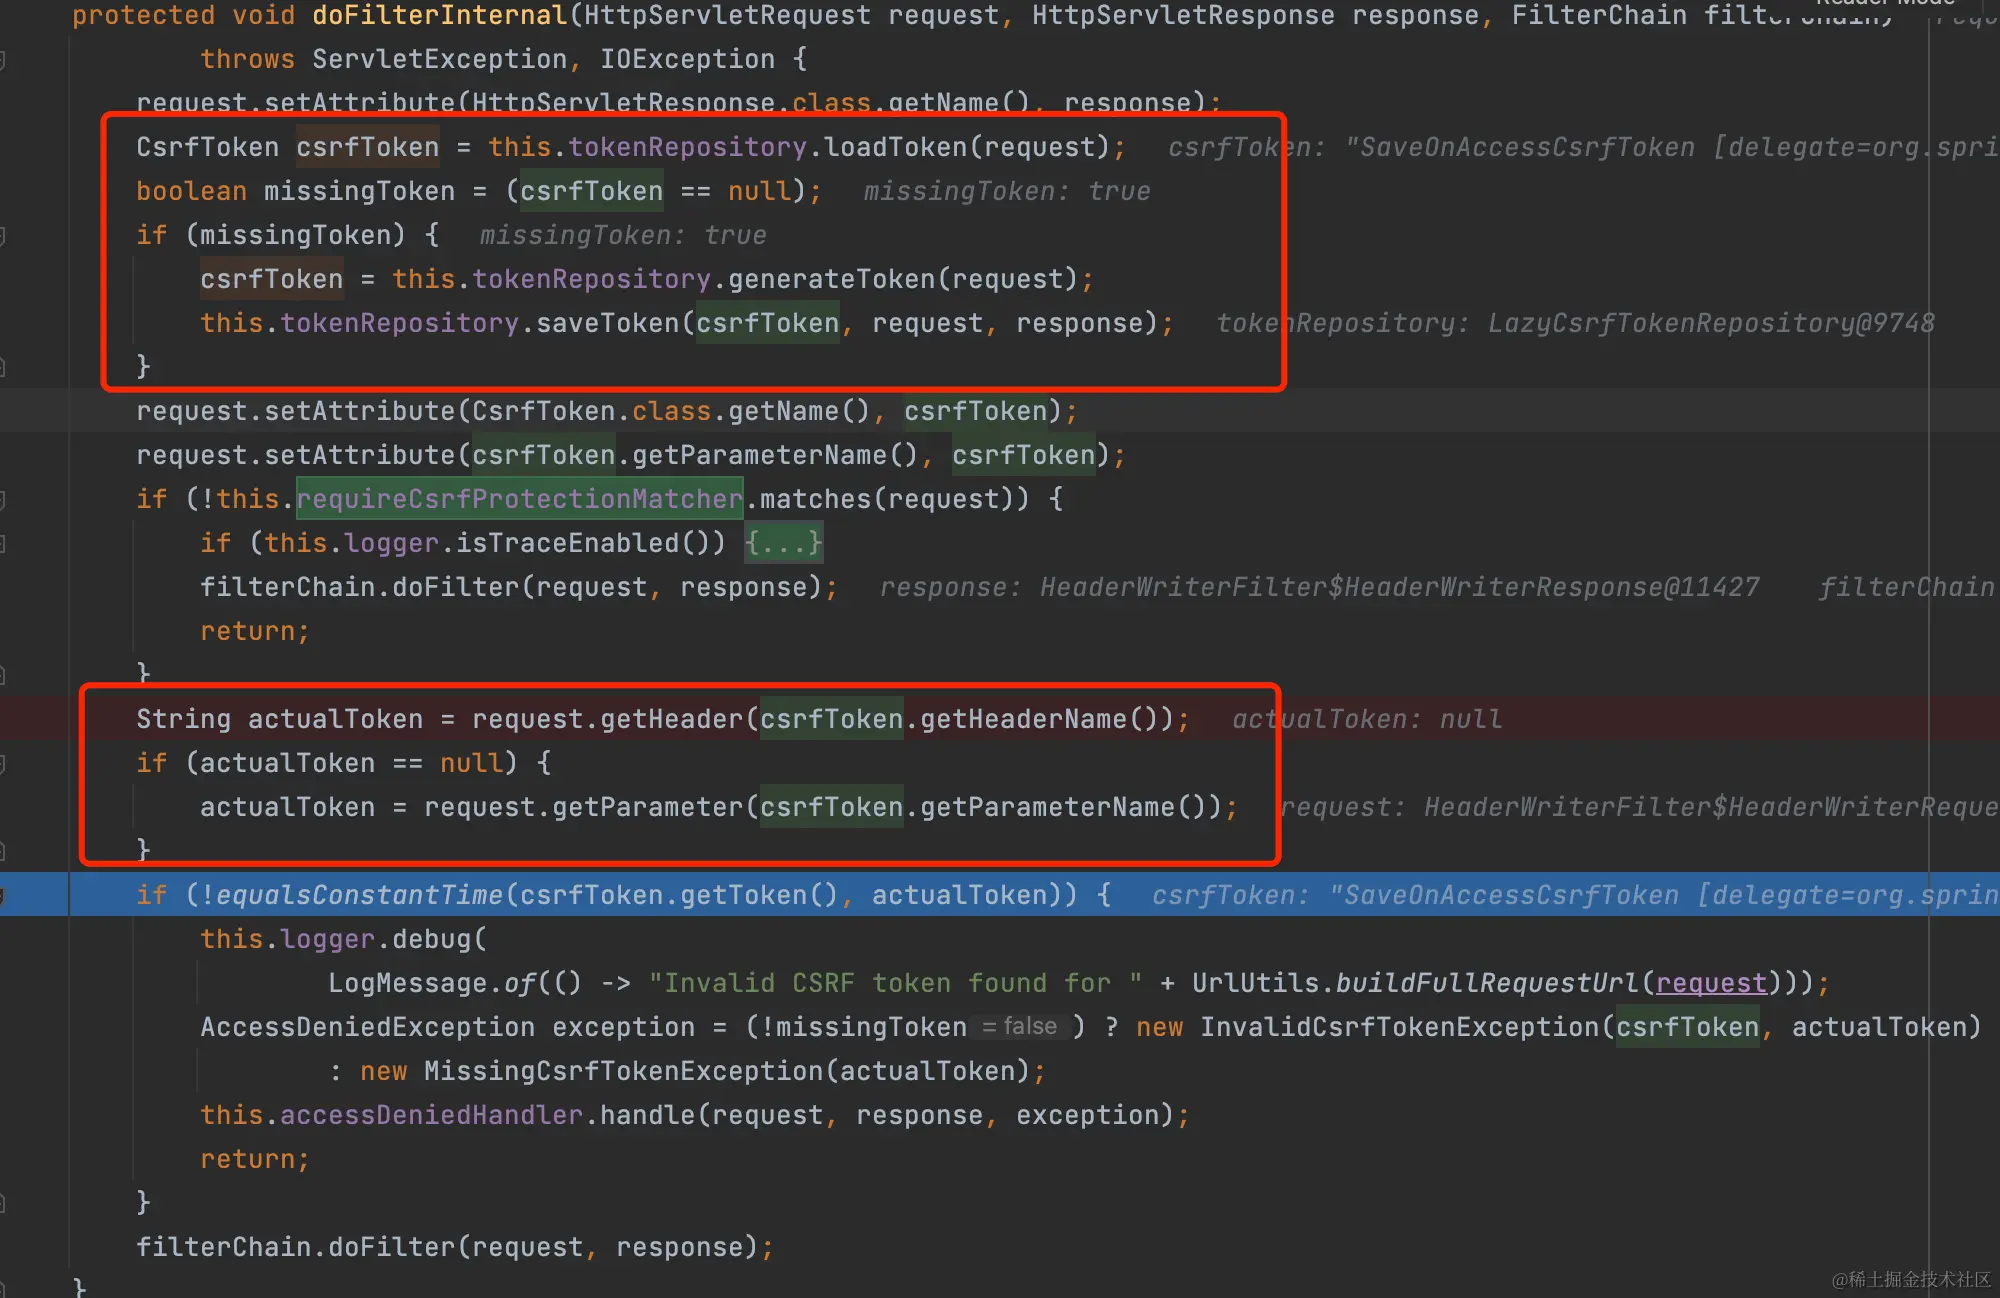The image size is (2000, 1298).
Task: Collapse the 'if (missingToken)' block fold marker
Action: coord(3,236)
